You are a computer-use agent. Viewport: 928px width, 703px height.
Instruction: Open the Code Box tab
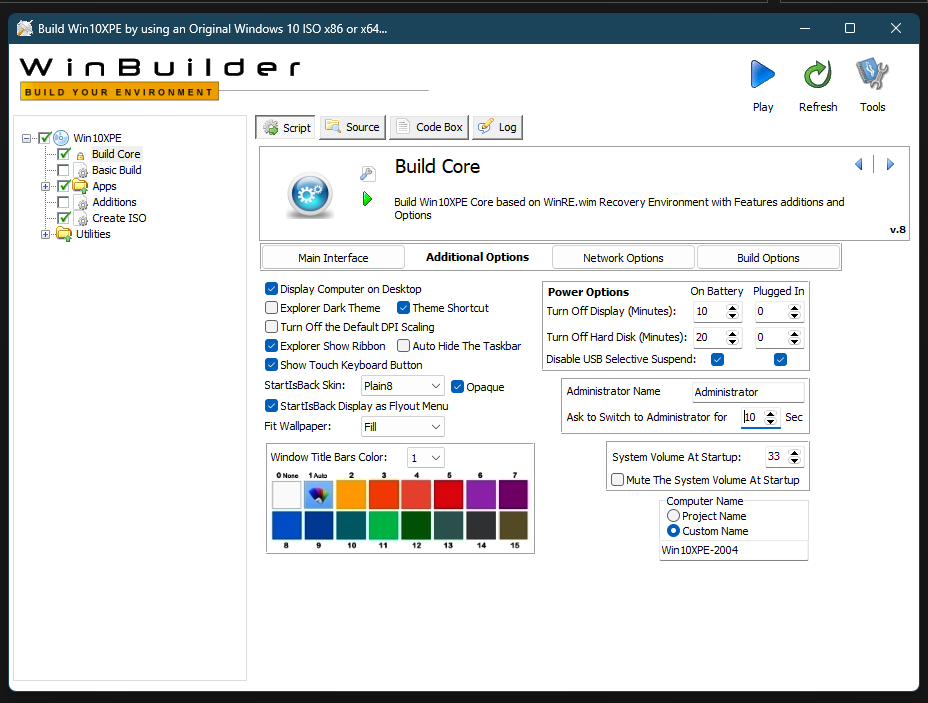pyautogui.click(x=429, y=127)
